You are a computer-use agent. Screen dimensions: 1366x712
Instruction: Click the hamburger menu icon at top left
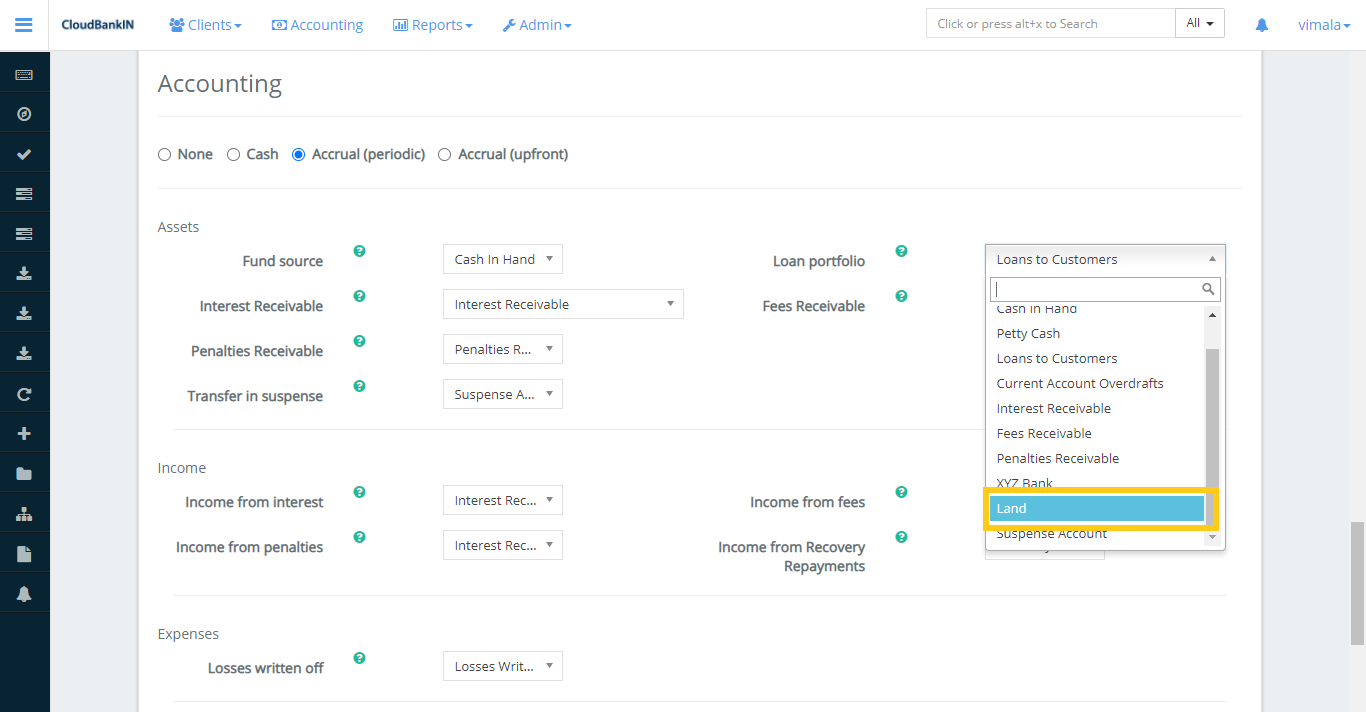(x=24, y=24)
